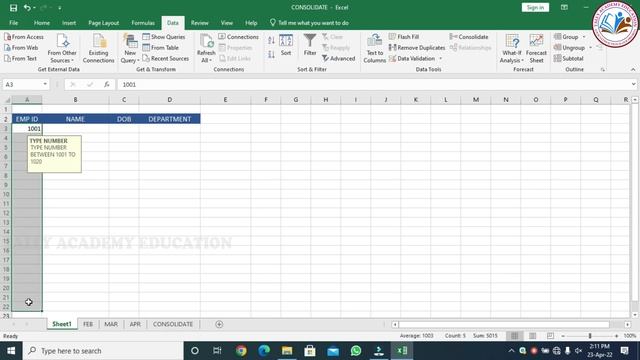
Task: Click Remove Duplicates
Action: click(x=417, y=47)
